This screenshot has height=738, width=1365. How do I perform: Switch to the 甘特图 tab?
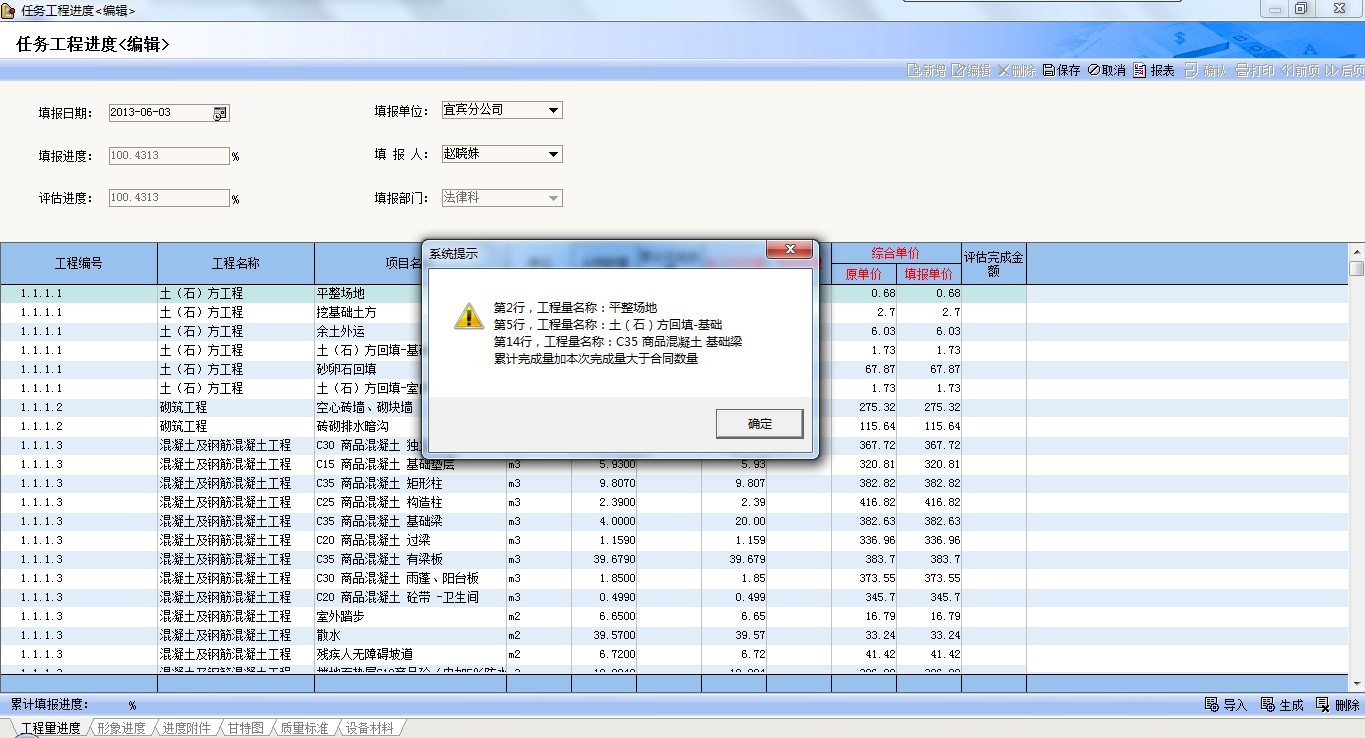245,729
